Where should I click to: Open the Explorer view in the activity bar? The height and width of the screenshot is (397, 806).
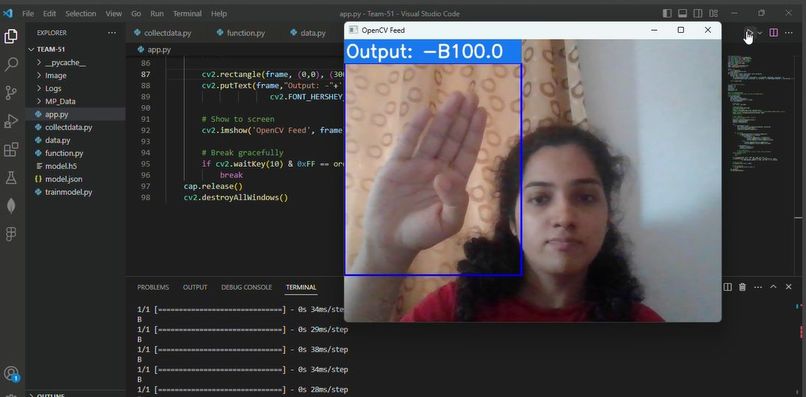(x=11, y=37)
